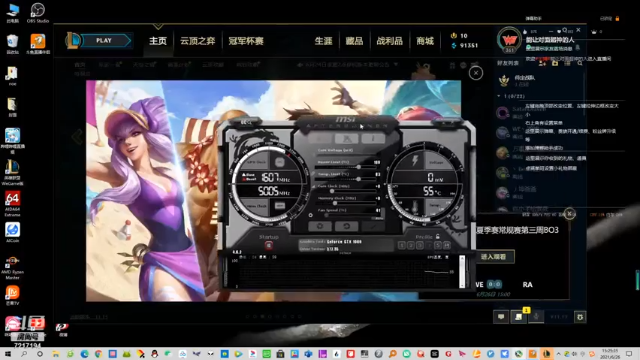Open QQ penguin icon on taskbar
The height and width of the screenshot is (360, 640).
pyautogui.click(x=154, y=354)
